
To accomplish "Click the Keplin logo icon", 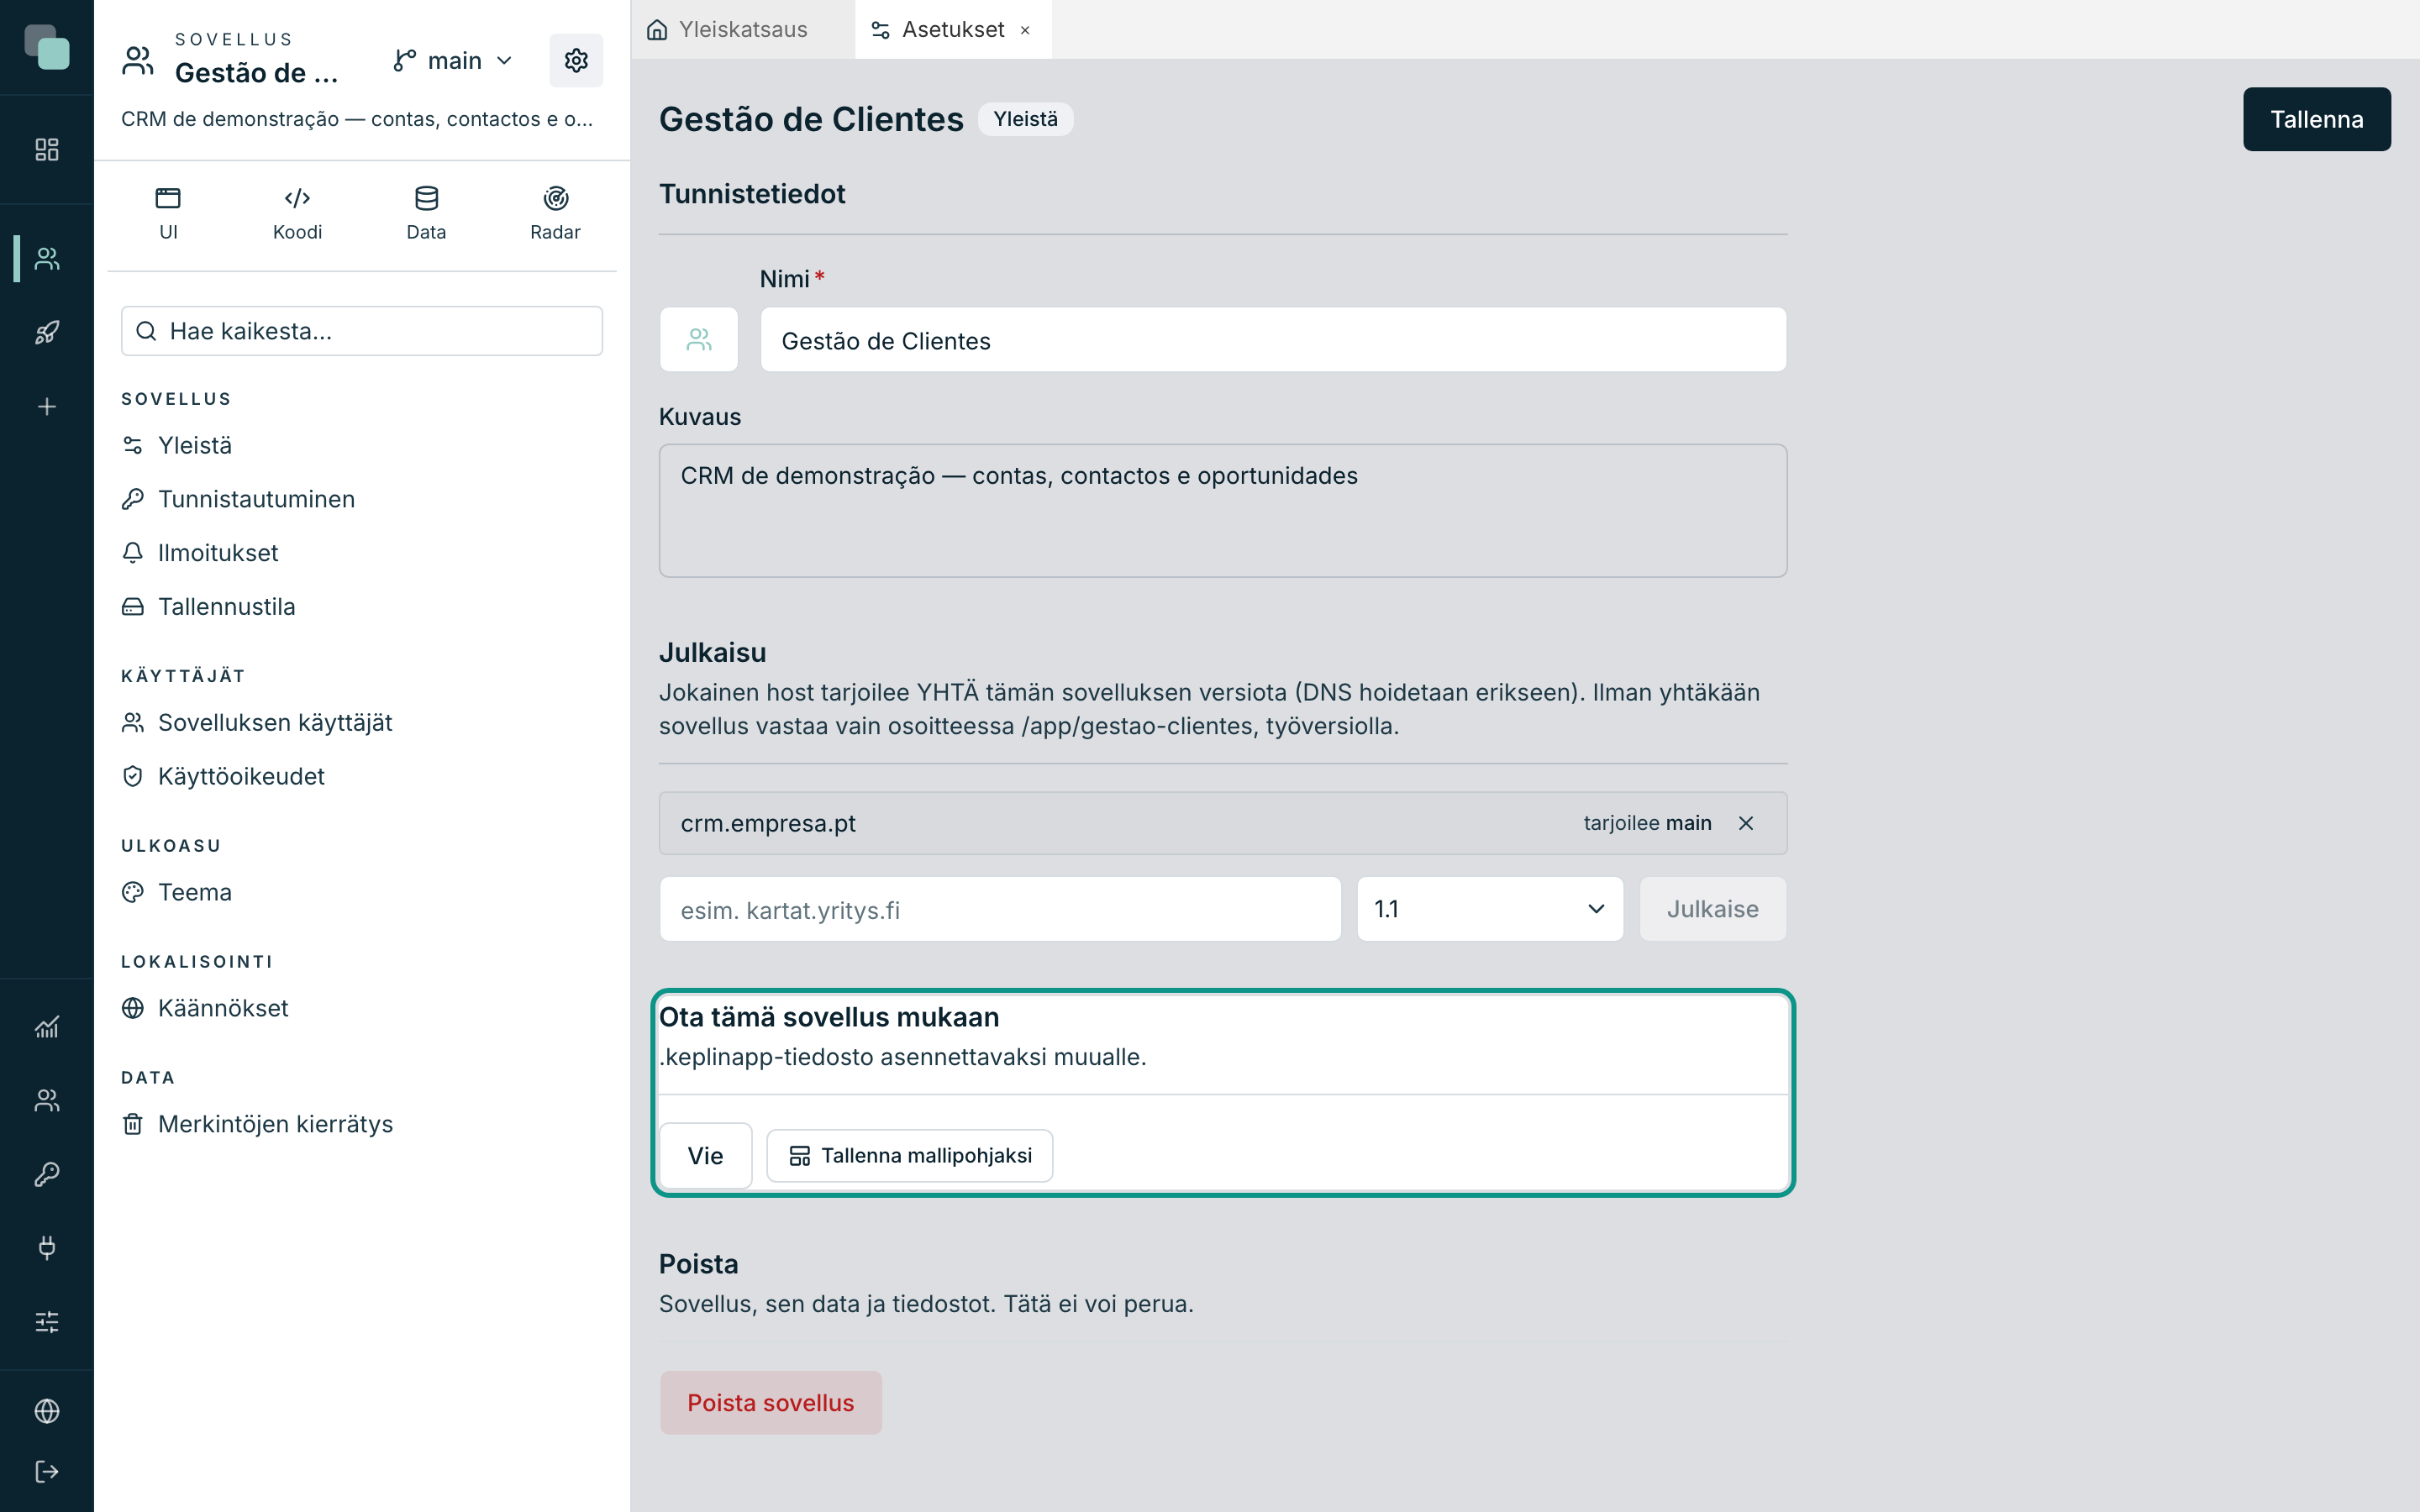I will pos(47,47).
